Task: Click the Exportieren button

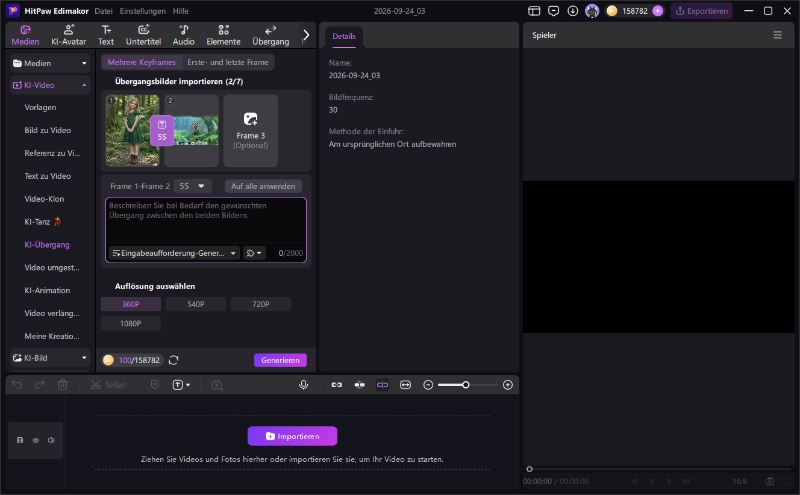Action: (x=702, y=11)
